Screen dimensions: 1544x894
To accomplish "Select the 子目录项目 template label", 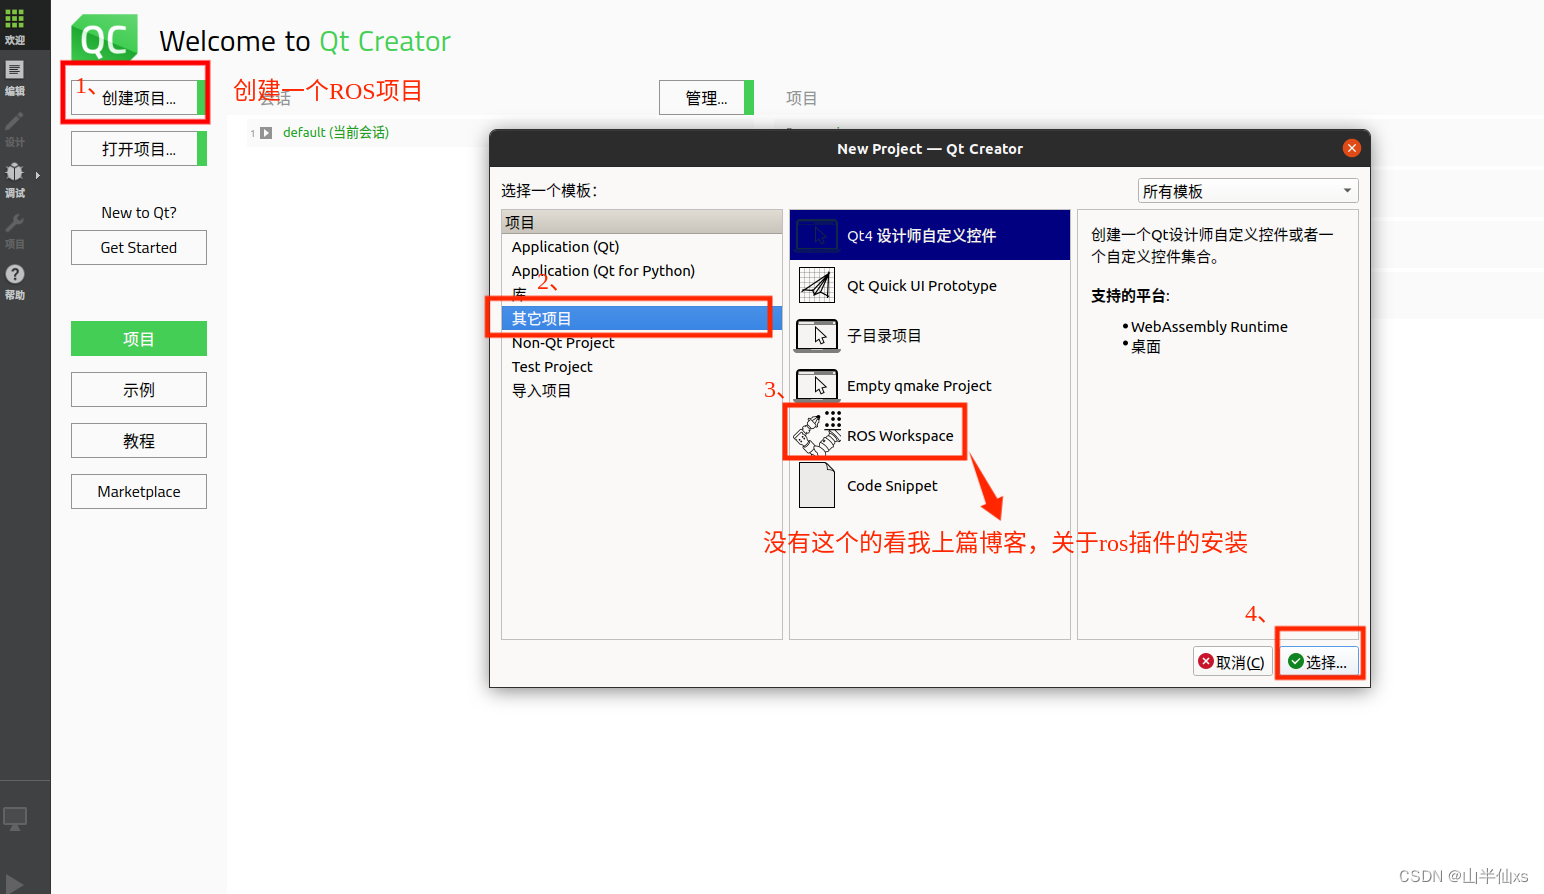I will 884,336.
